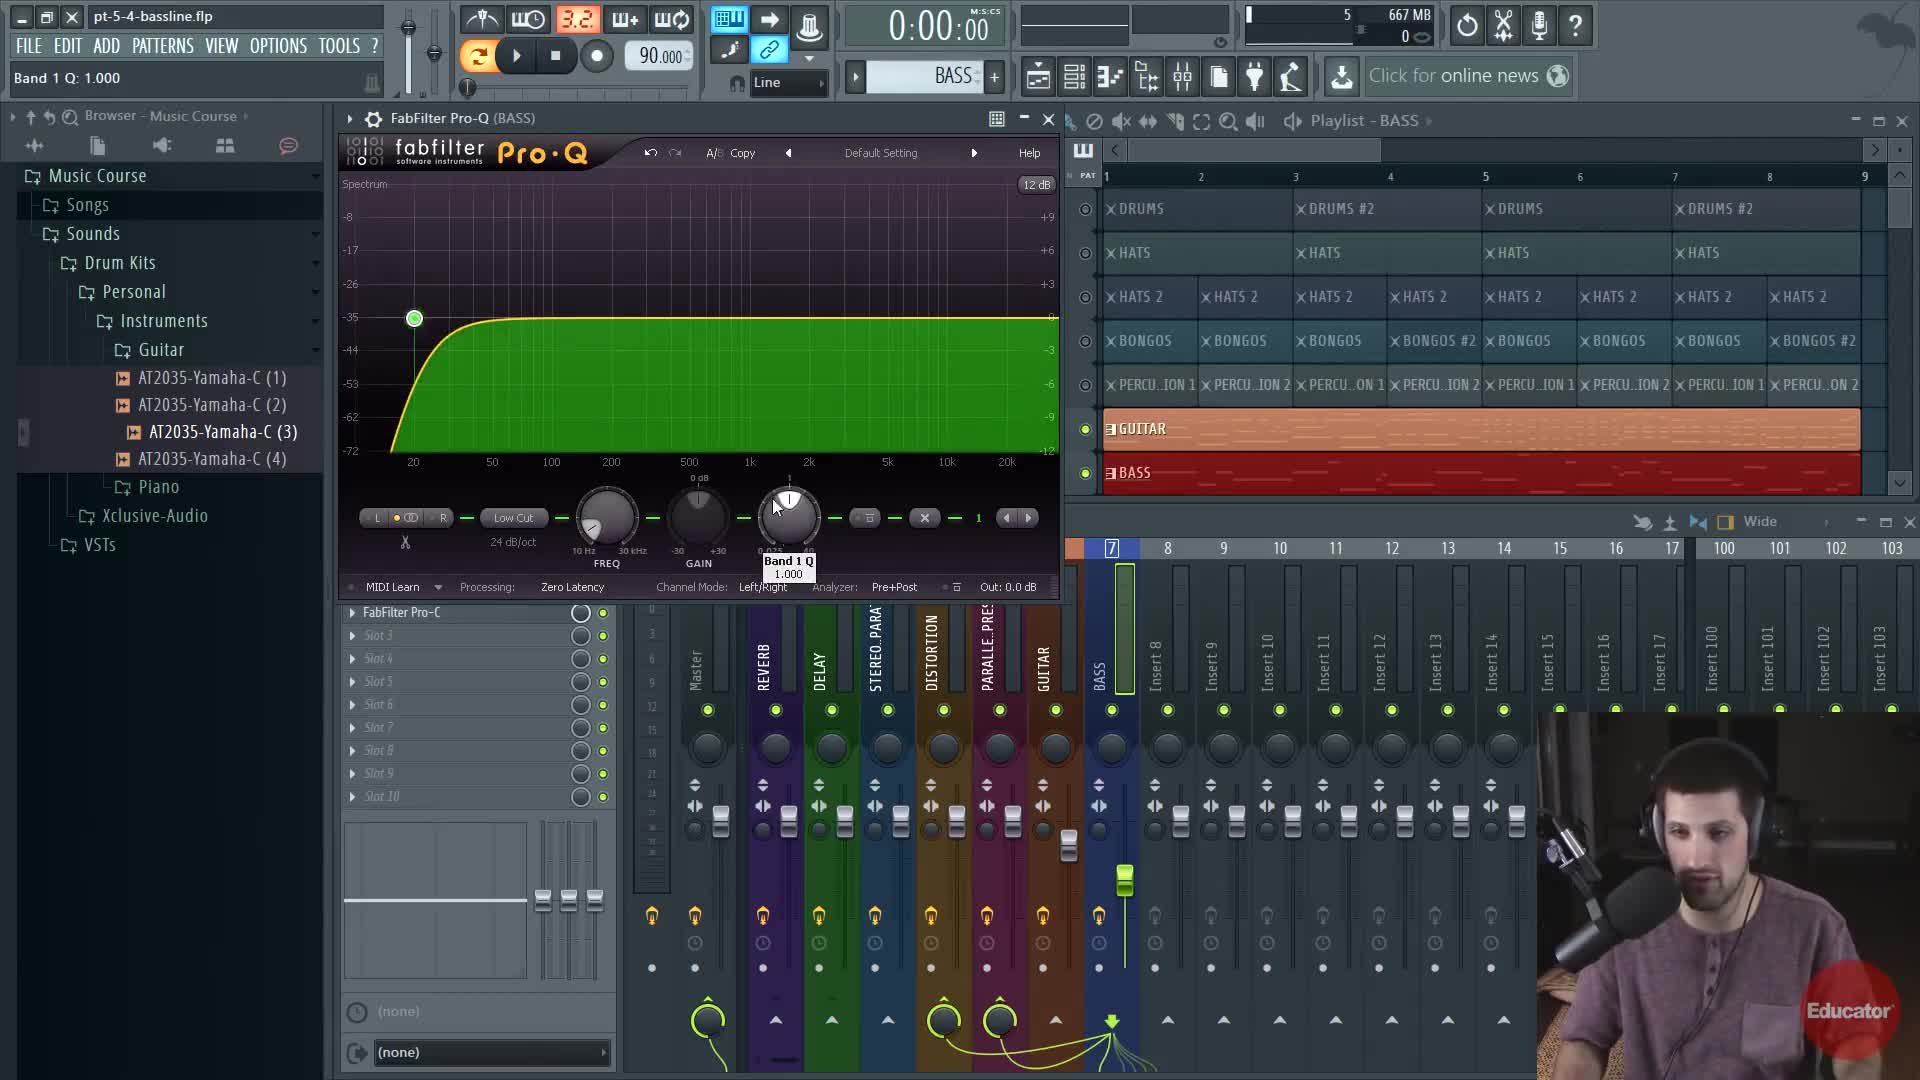Open the mixer window icon
This screenshot has height=1080, width=1920.
point(1183,76)
